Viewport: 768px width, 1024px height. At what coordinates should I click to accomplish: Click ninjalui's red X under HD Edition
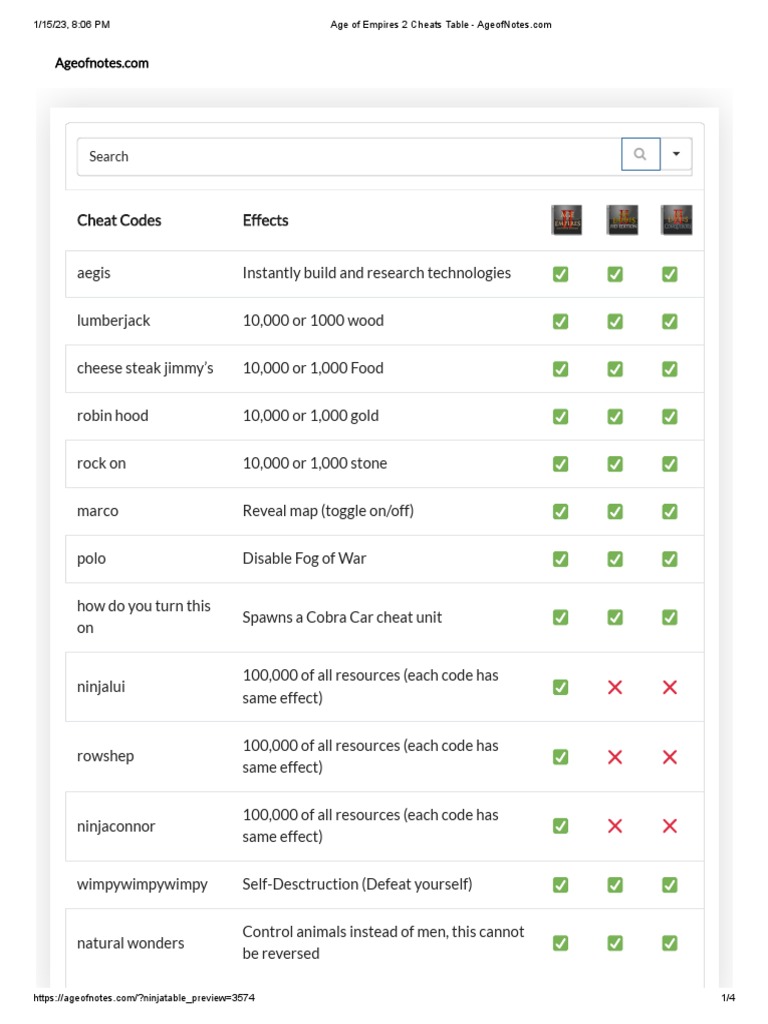pos(615,687)
